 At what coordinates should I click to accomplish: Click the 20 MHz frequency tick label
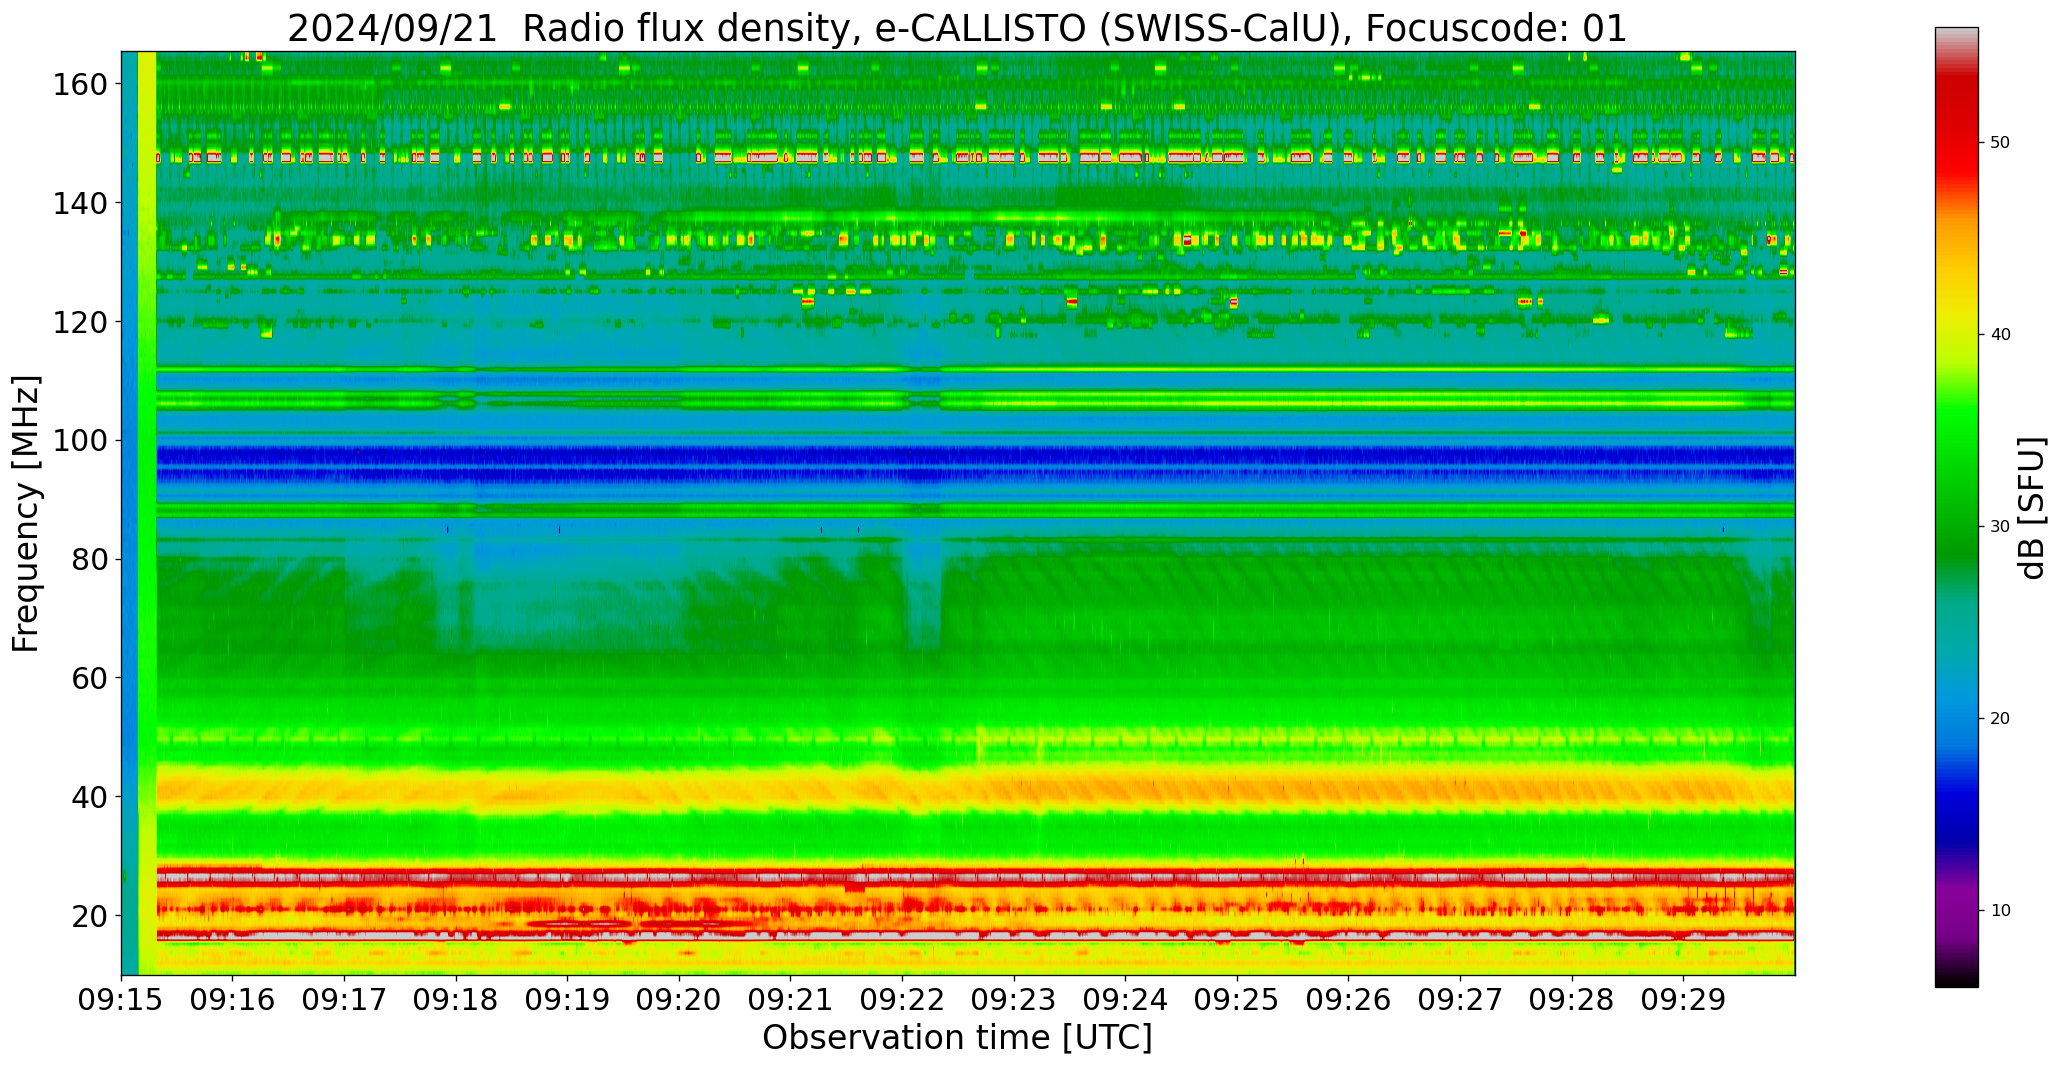click(89, 916)
